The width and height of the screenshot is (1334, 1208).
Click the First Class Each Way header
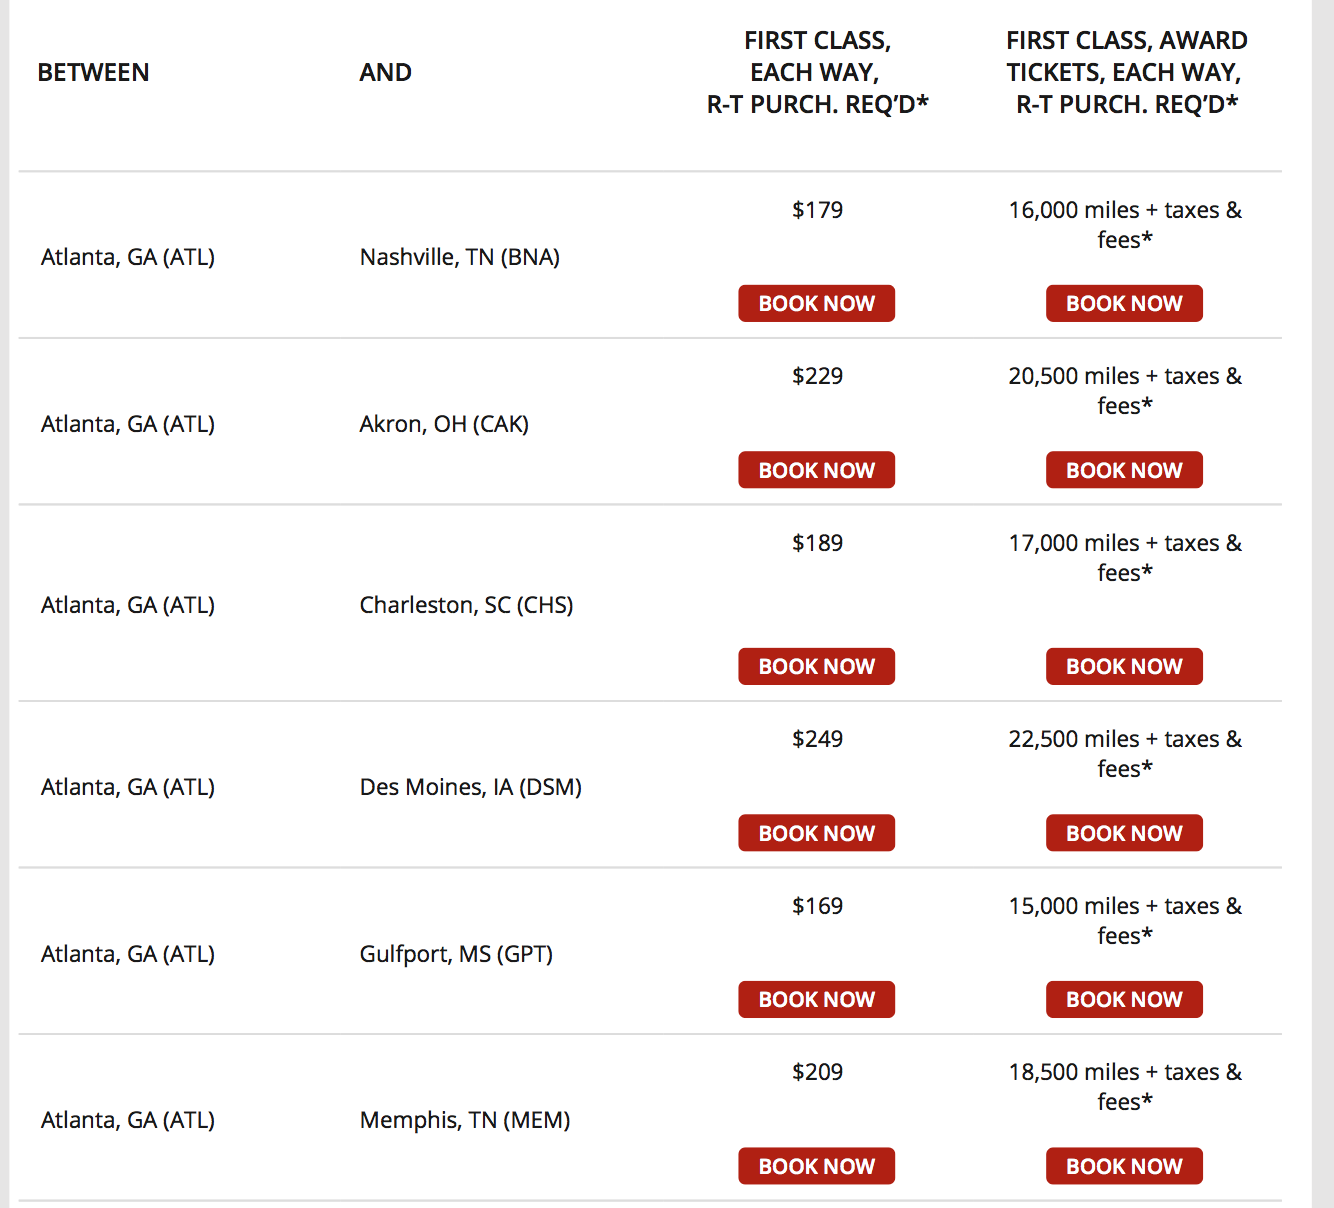pyautogui.click(x=817, y=73)
